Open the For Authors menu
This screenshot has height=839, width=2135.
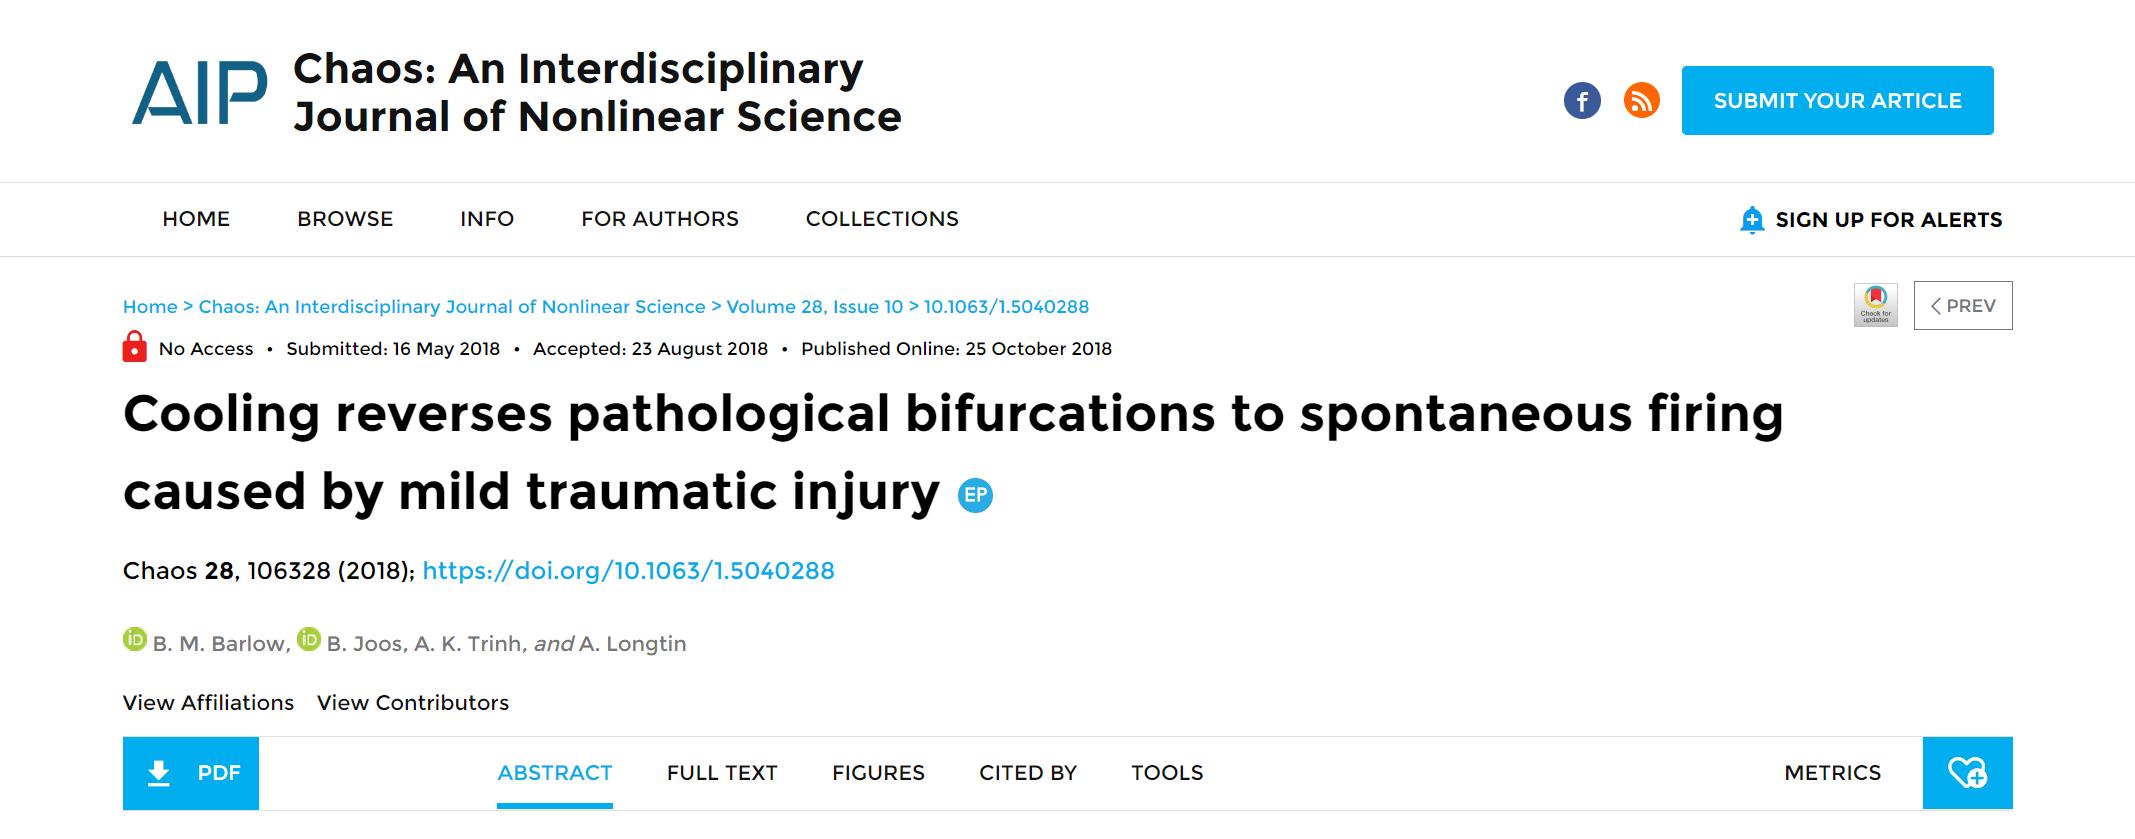click(660, 219)
